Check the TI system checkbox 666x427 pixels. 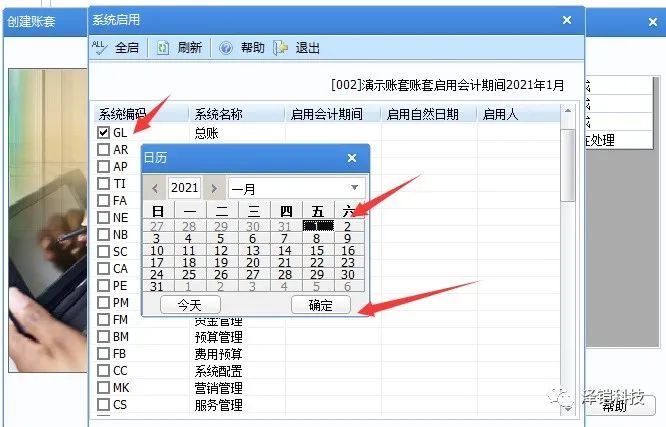(103, 184)
